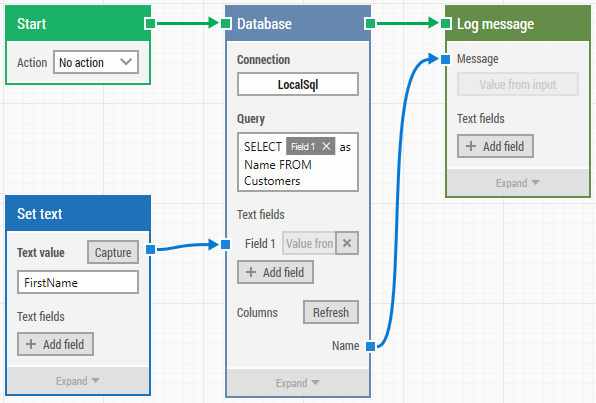Click the Capture button
This screenshot has width=596, height=403.
tap(113, 252)
